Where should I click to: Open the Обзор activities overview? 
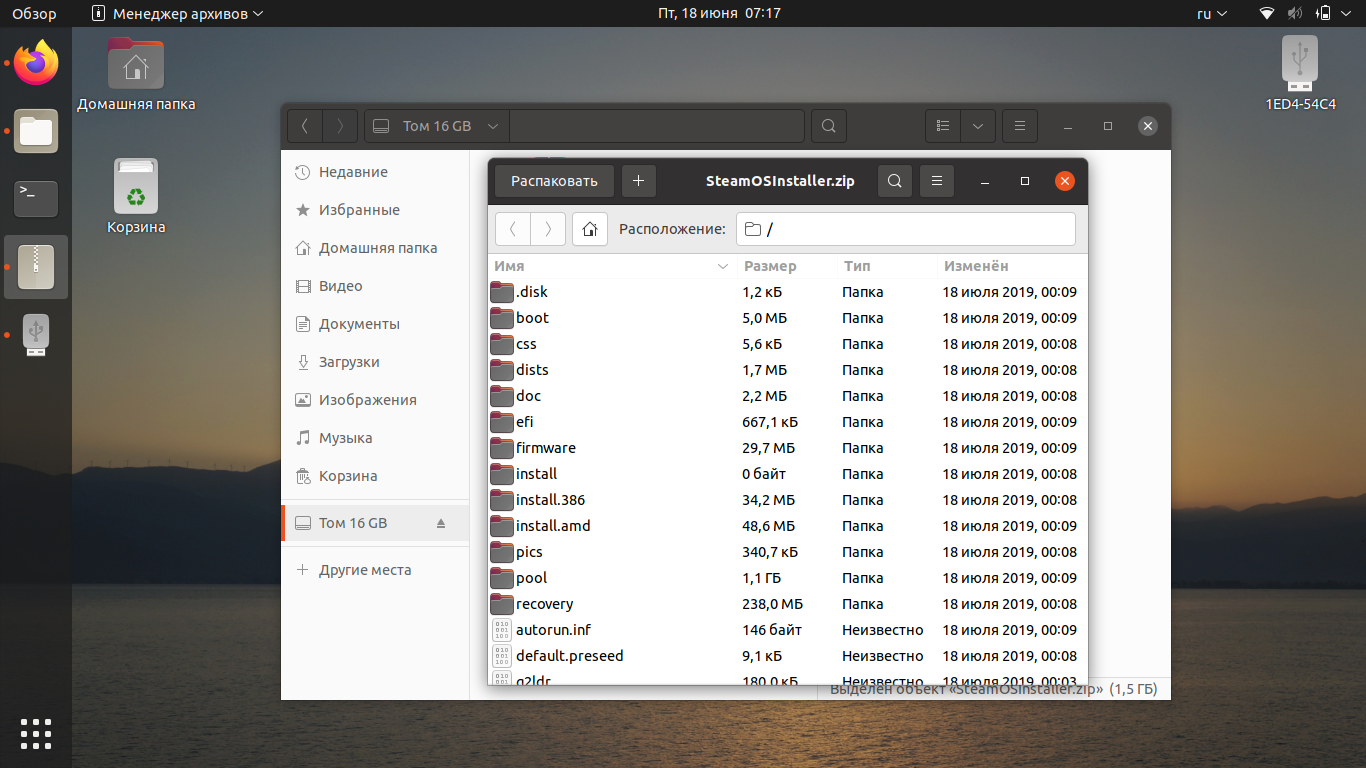click(x=34, y=14)
